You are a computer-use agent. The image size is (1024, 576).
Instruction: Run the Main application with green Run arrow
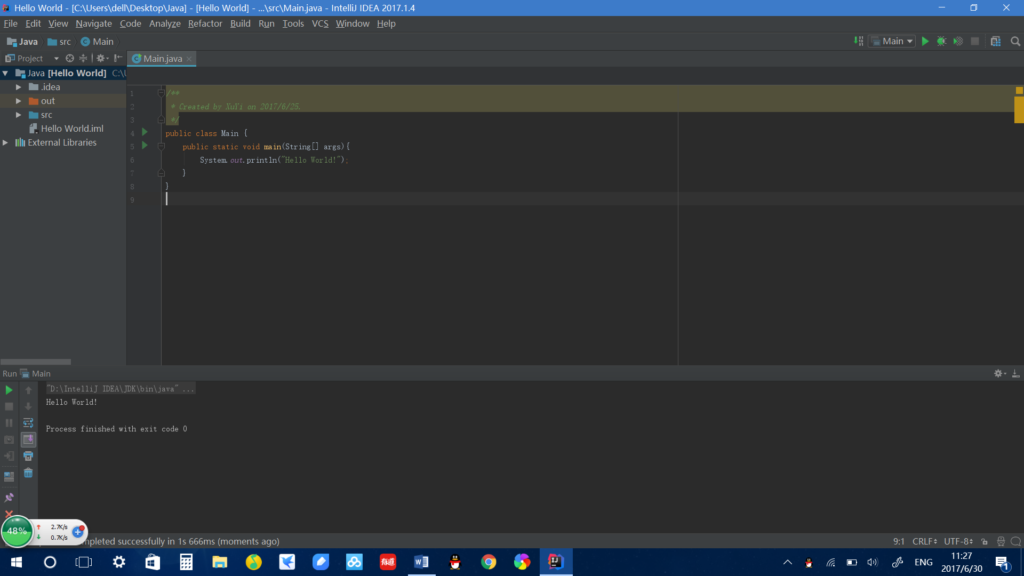click(x=925, y=41)
